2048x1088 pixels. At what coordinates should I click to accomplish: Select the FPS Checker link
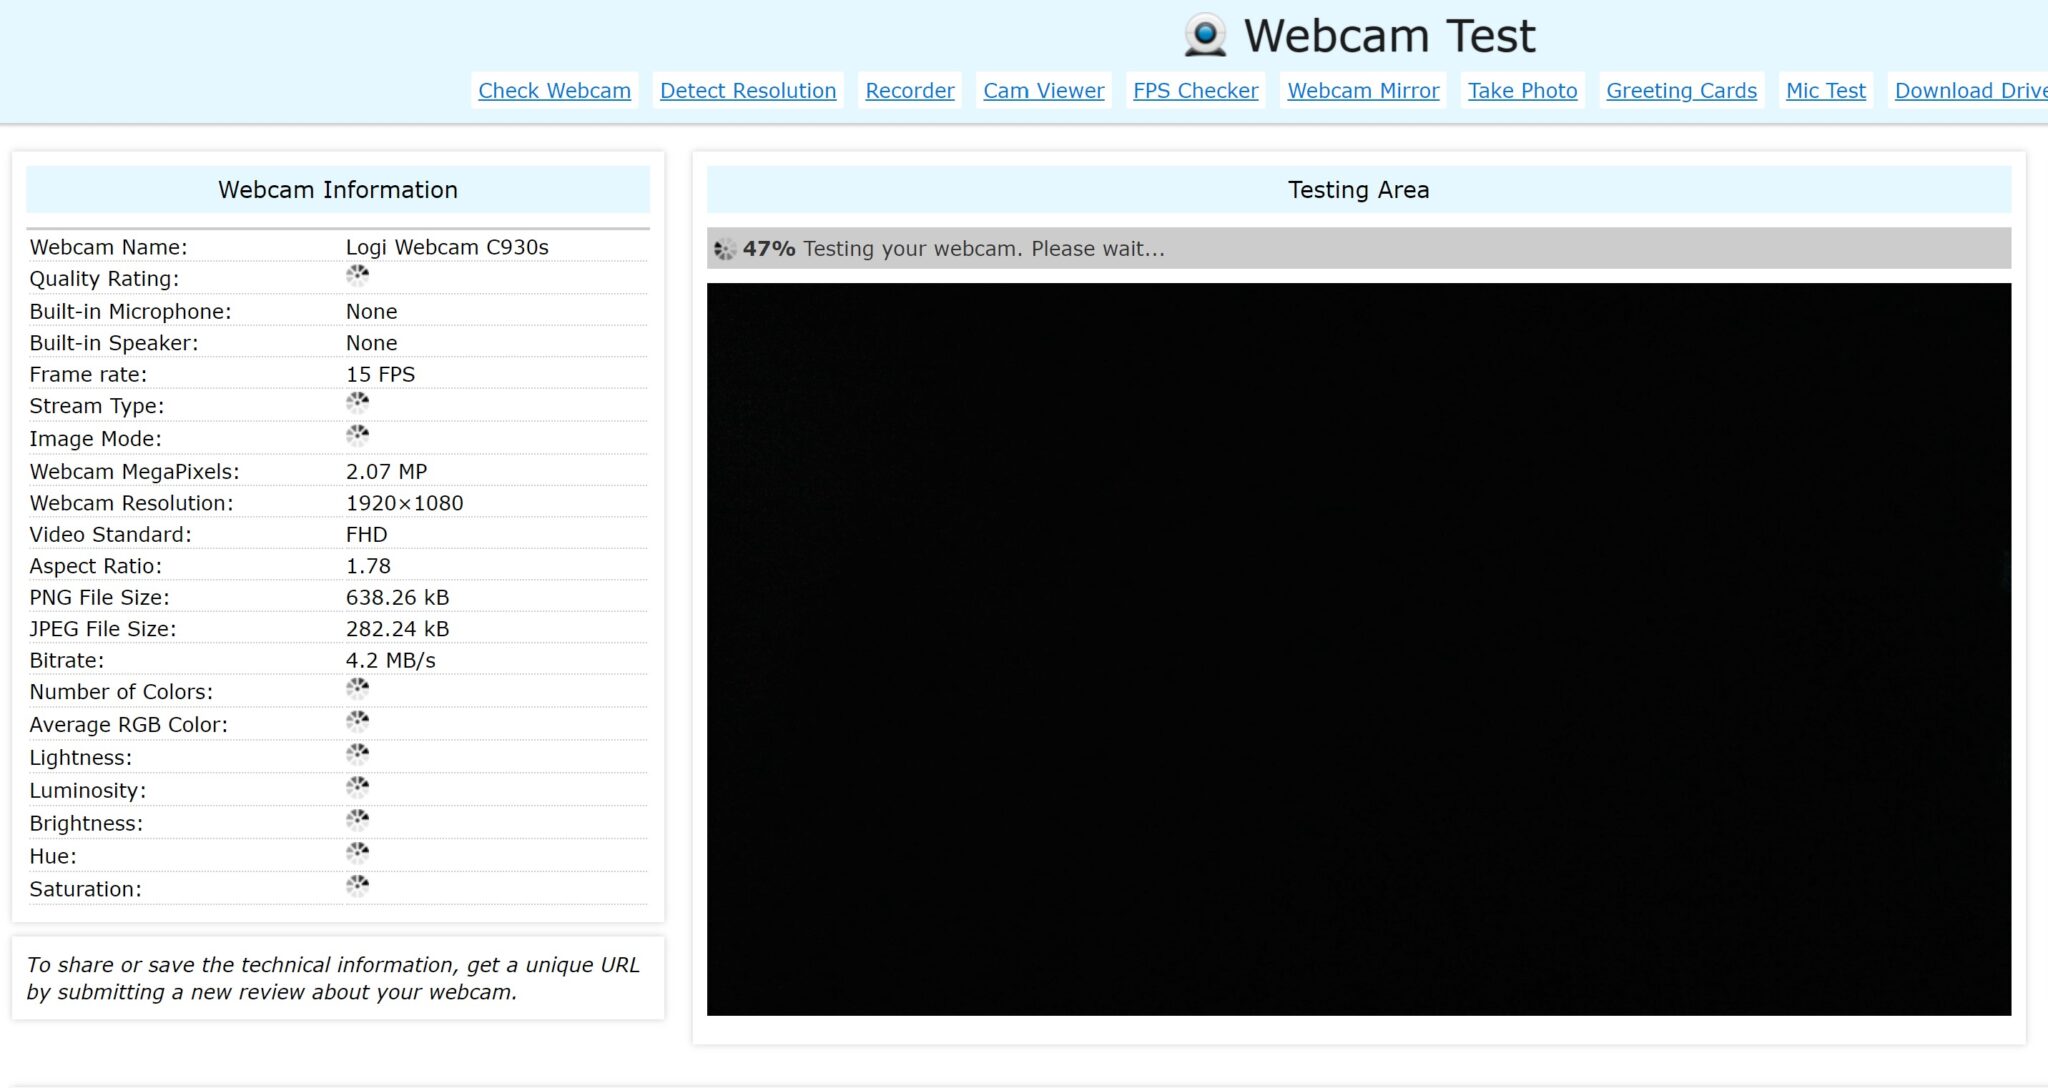click(x=1195, y=90)
